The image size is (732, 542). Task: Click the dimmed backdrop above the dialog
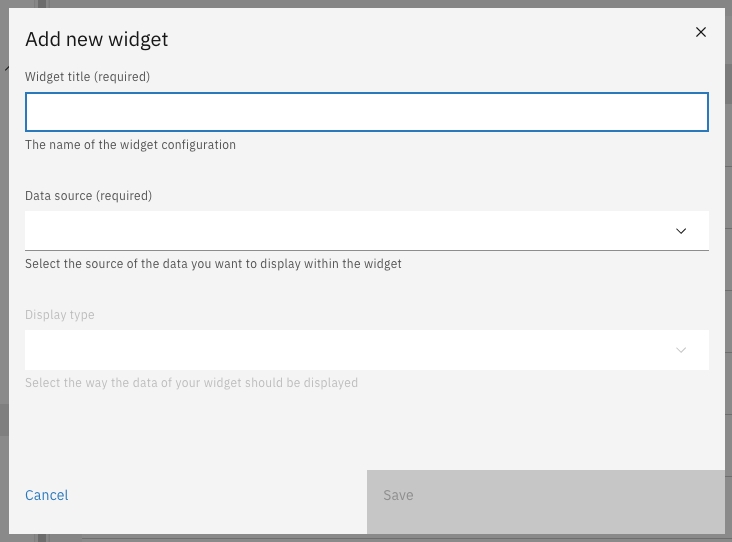coord(366,3)
